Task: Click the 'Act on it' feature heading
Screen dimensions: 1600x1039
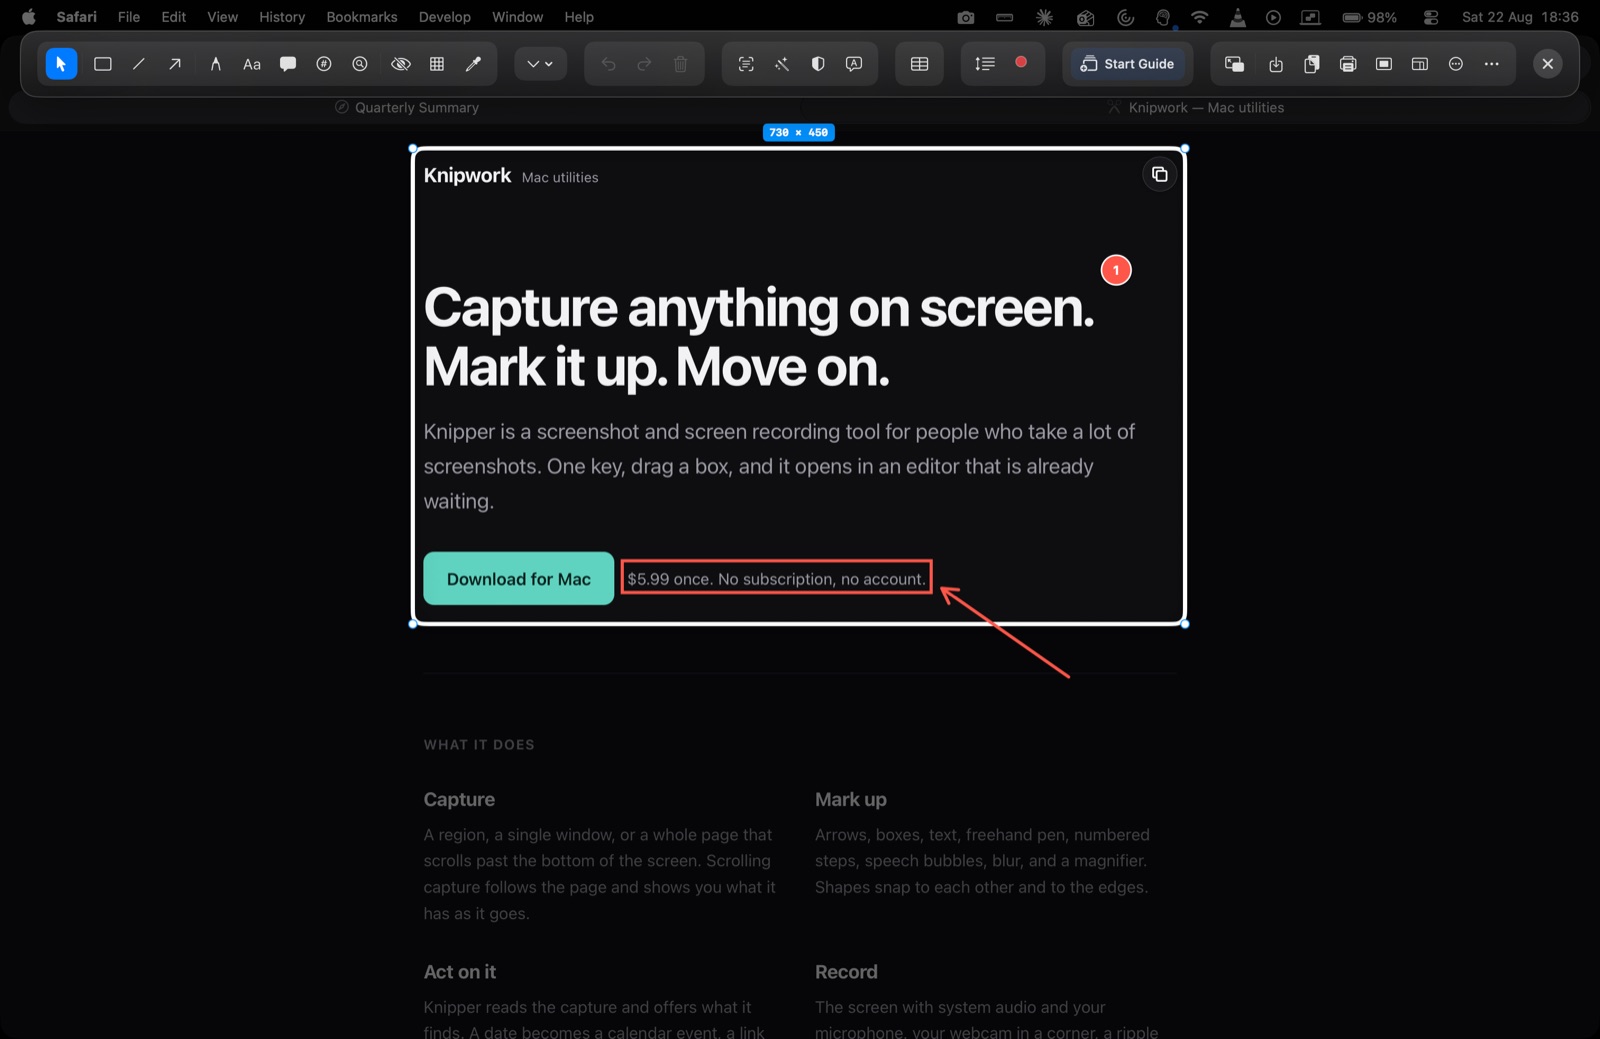Action: coord(460,972)
